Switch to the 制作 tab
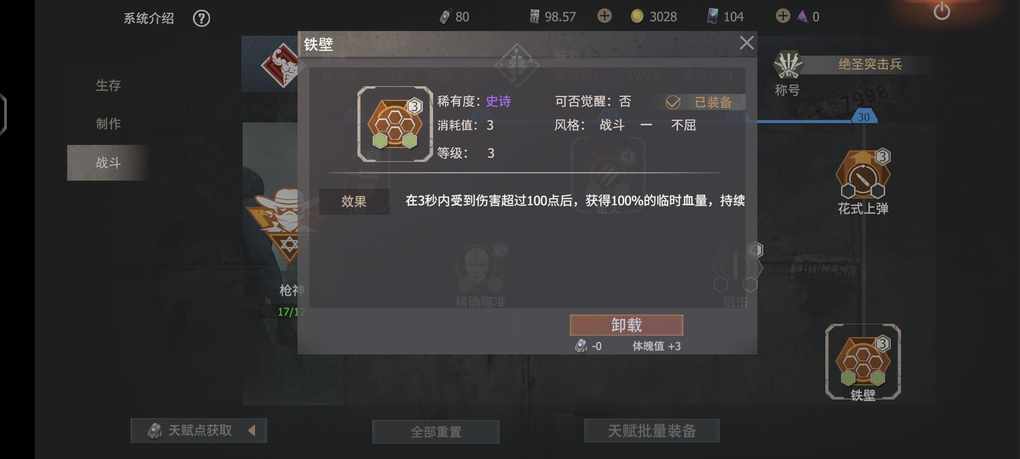The image size is (1020, 459). click(x=108, y=124)
